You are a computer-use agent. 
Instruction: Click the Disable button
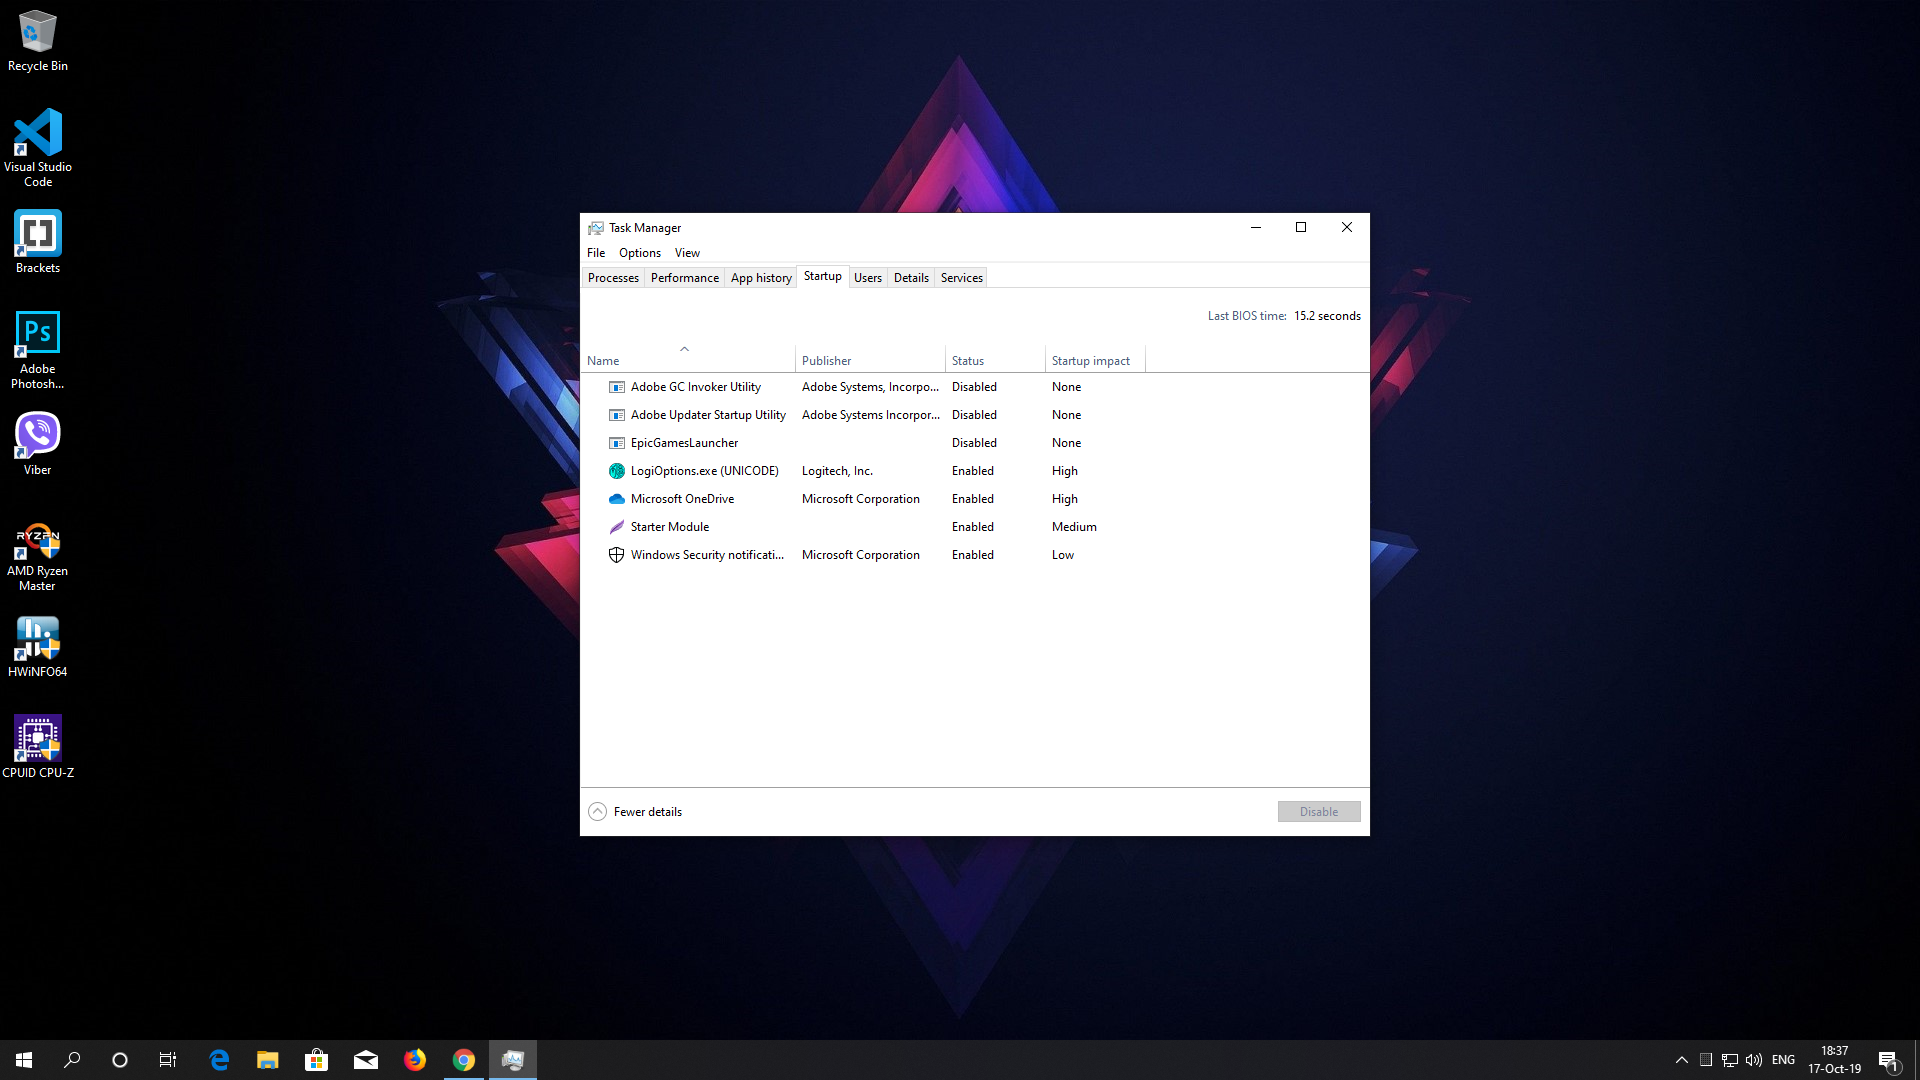click(x=1318, y=812)
